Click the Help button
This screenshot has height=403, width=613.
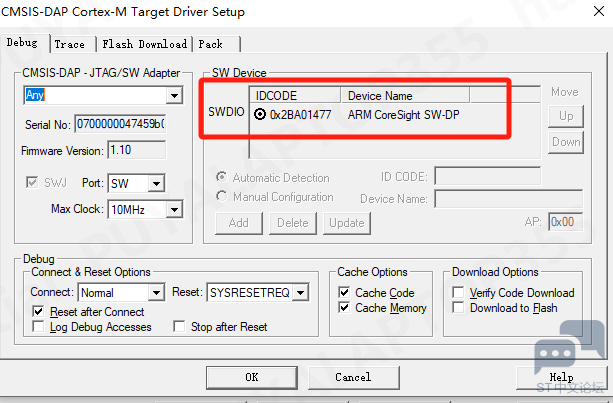pos(562,377)
